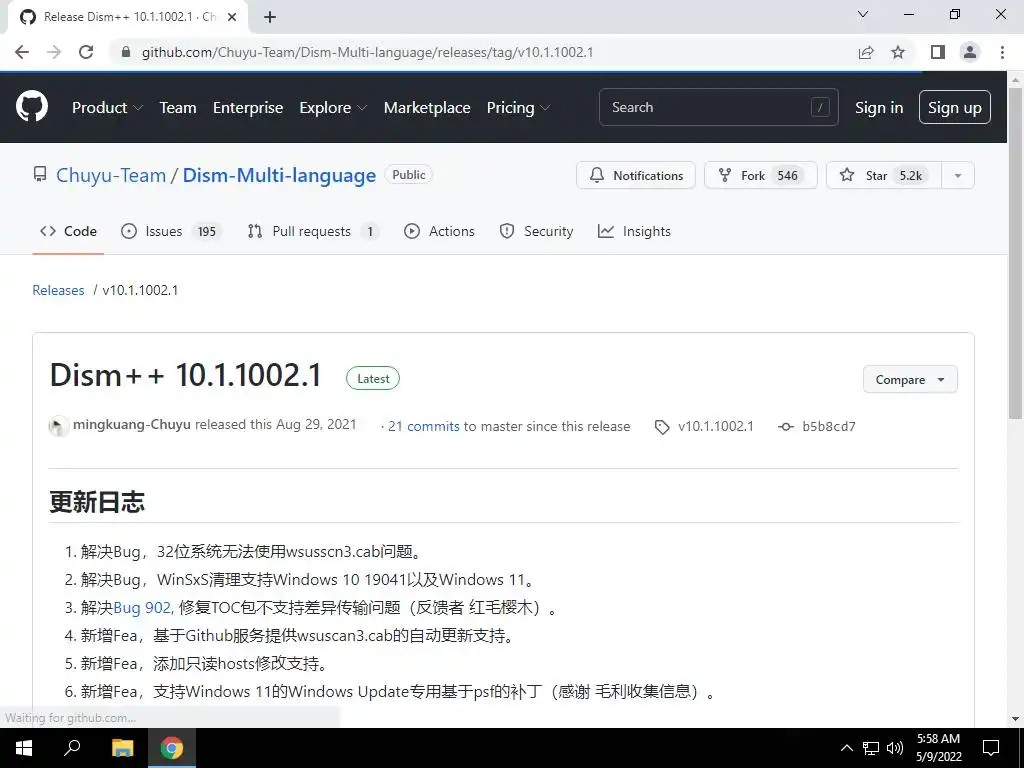Open the volume tray icon

coord(895,748)
